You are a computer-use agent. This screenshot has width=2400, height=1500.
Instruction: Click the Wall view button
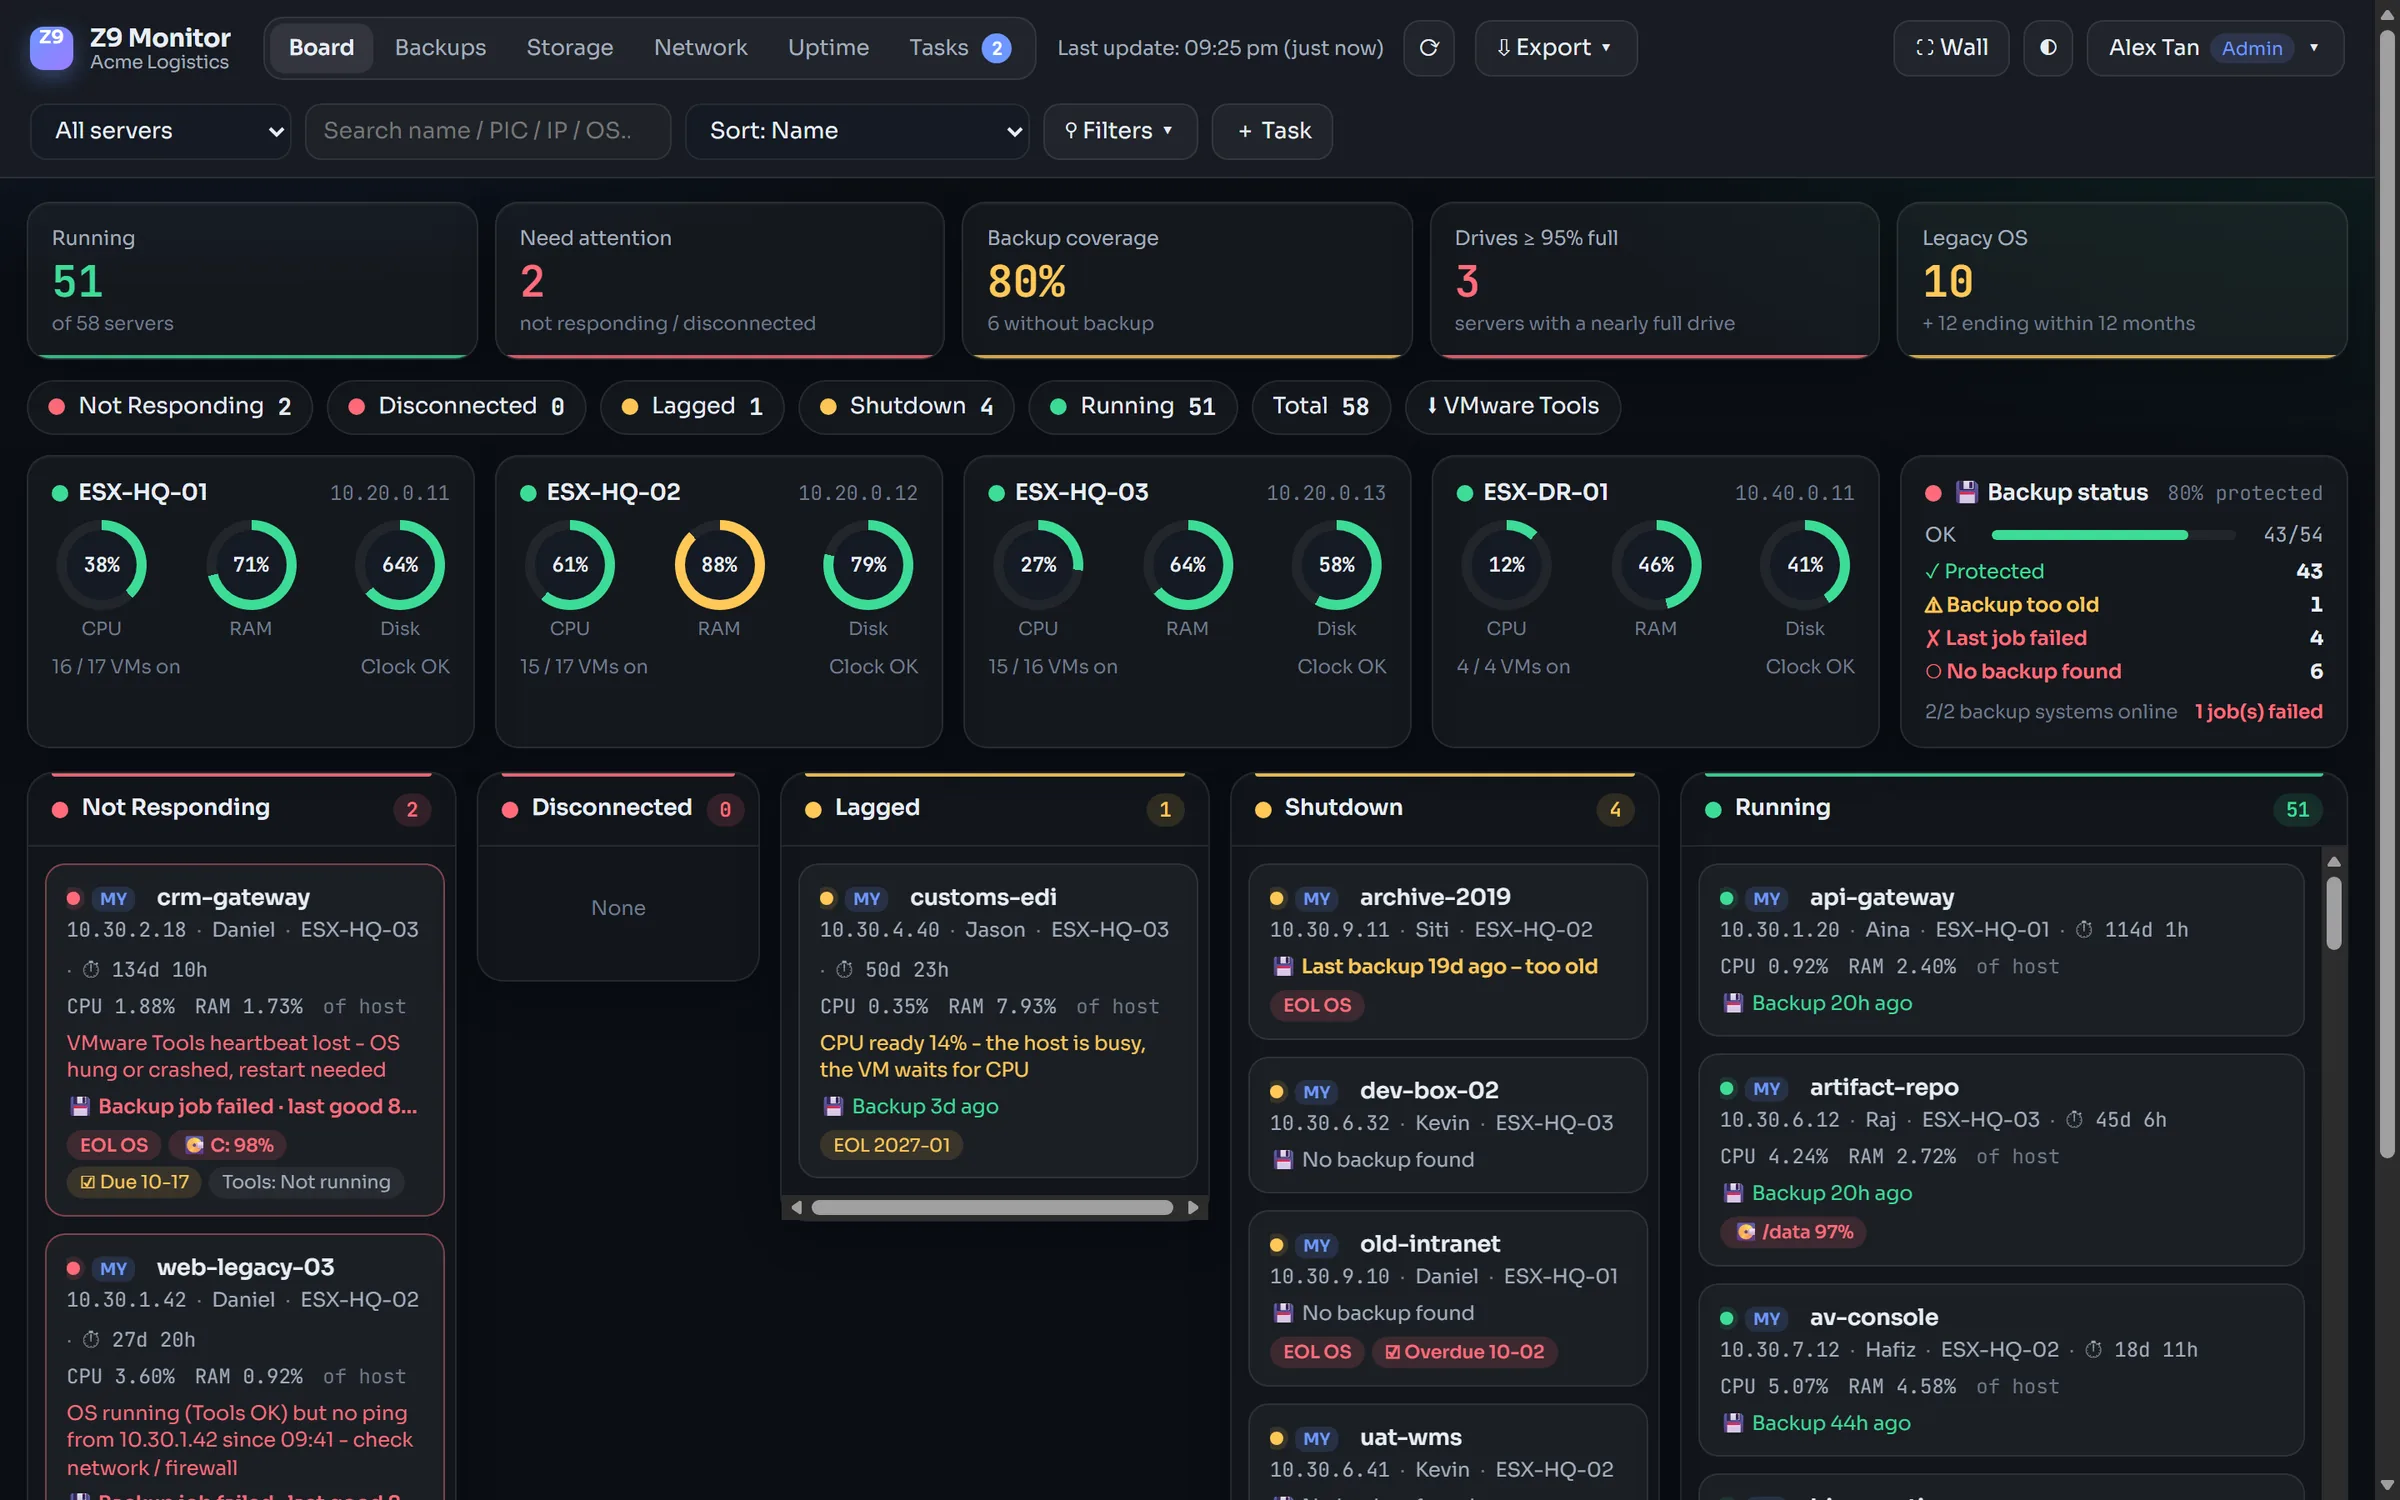[x=1951, y=48]
